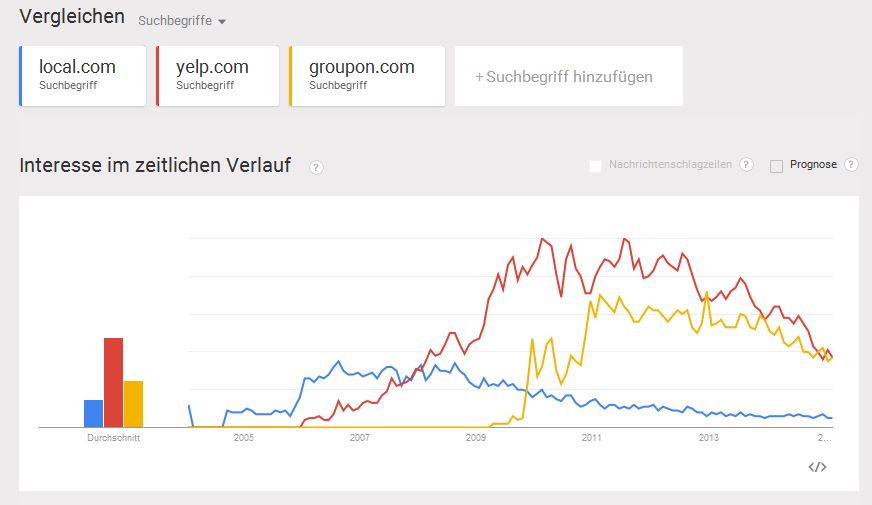The image size is (872, 505).
Task: Select the yelp.com search term card
Action: (x=218, y=75)
